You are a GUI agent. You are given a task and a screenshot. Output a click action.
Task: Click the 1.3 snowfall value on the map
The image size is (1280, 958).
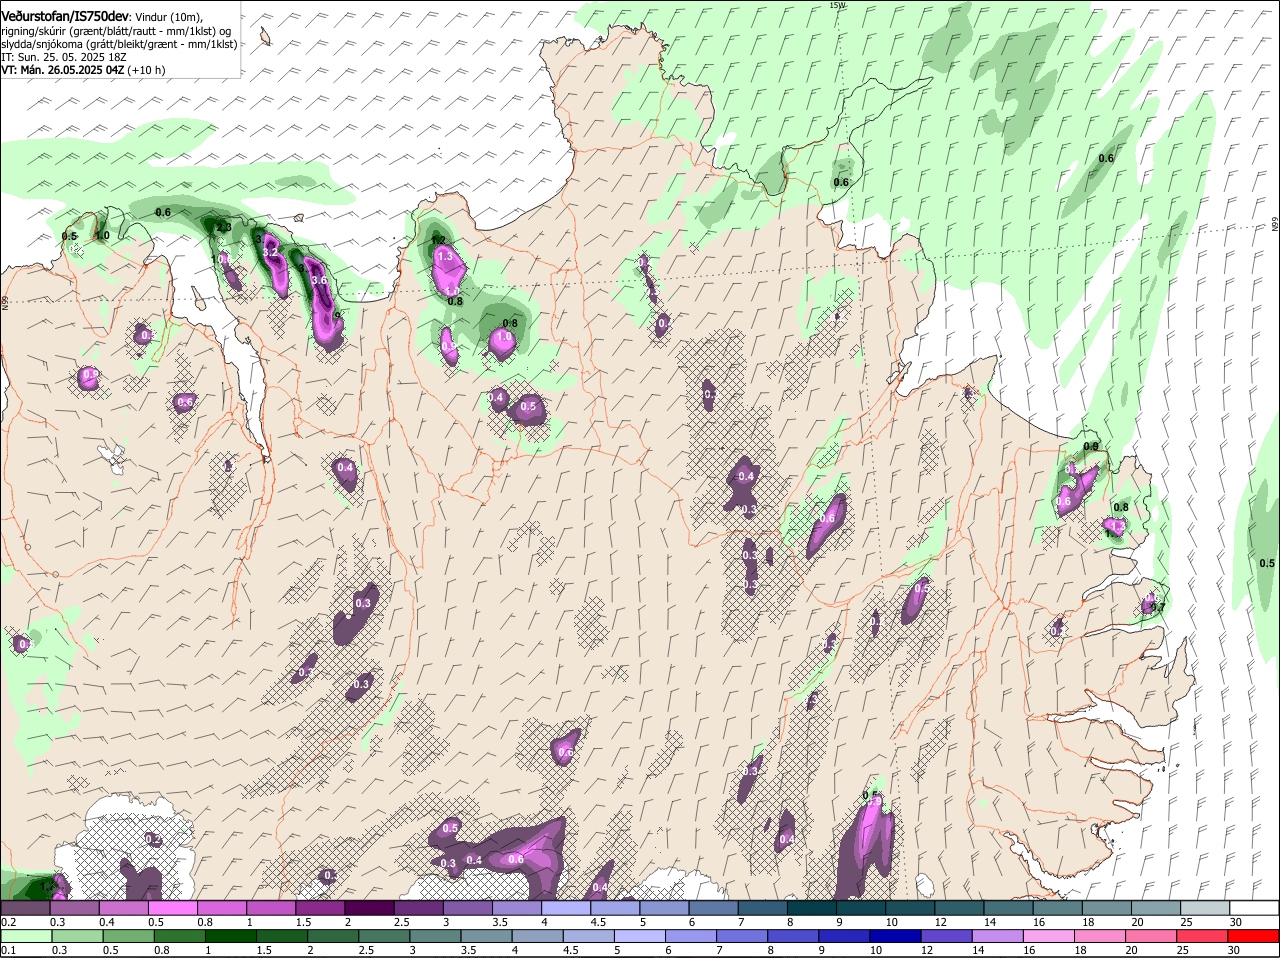tap(446, 256)
